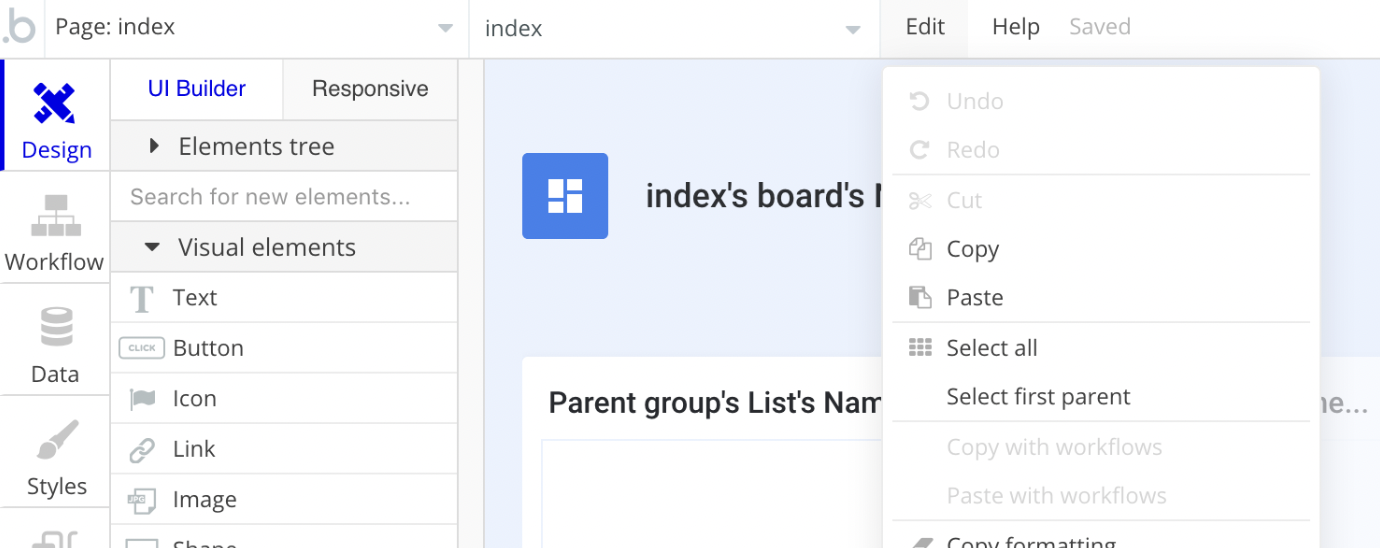
Task: Choose Paste from the Edit menu
Action: [1101, 298]
